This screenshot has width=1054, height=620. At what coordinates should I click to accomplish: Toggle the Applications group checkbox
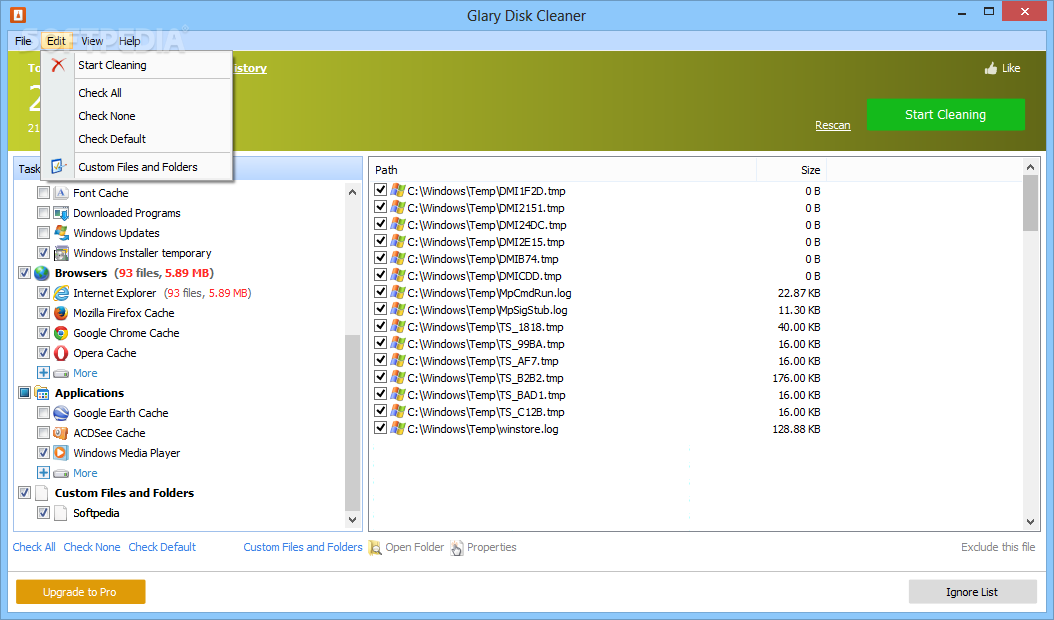(x=24, y=393)
